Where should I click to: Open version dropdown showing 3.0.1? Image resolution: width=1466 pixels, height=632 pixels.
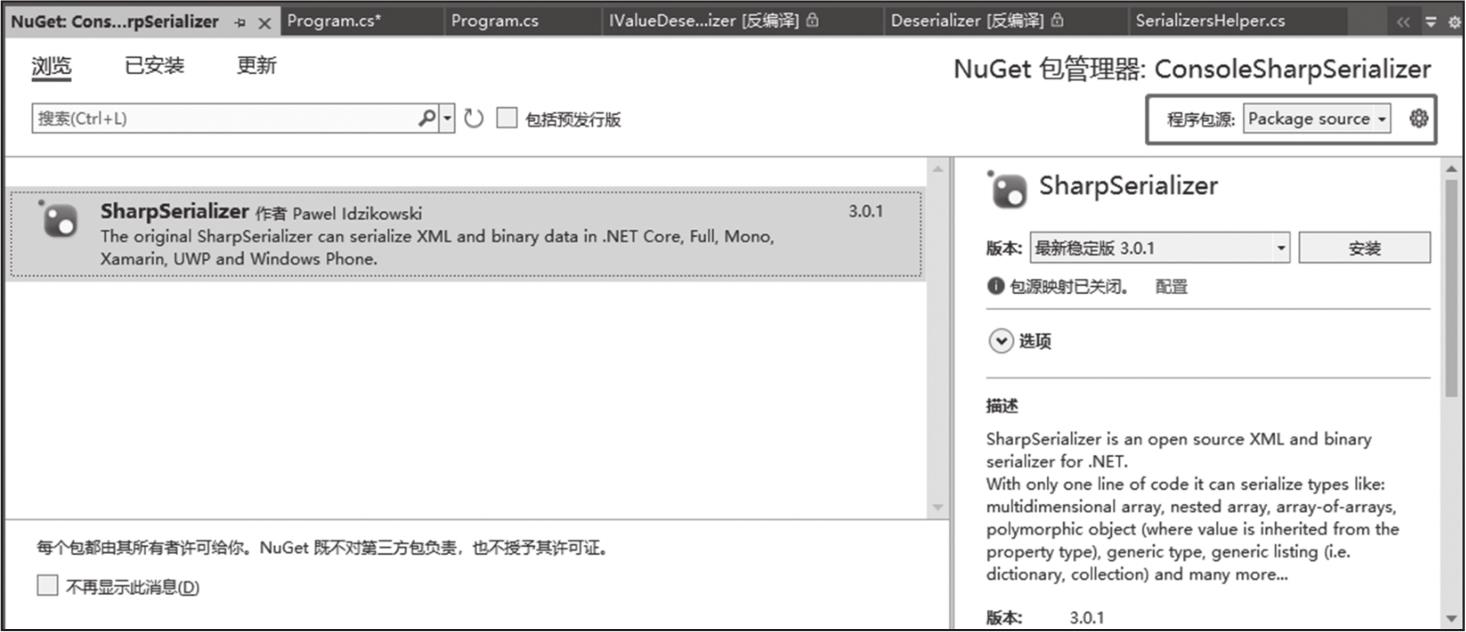point(1160,247)
